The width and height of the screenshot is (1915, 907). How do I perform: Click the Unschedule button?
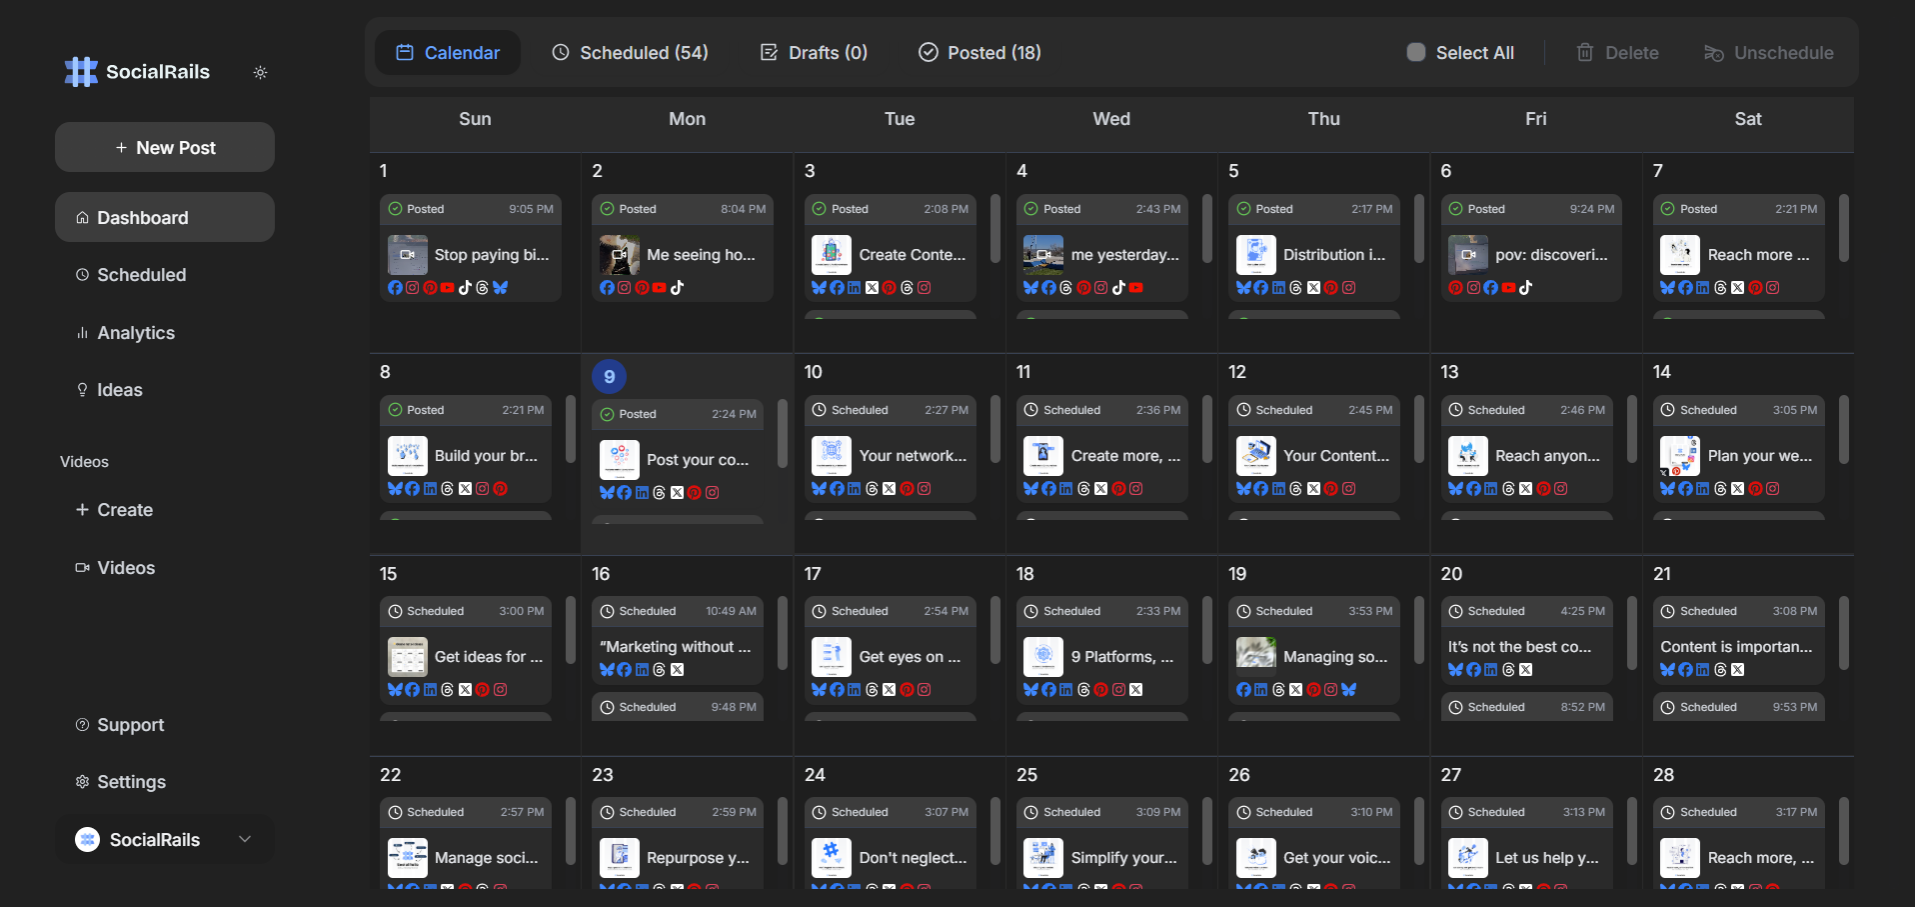click(1768, 52)
